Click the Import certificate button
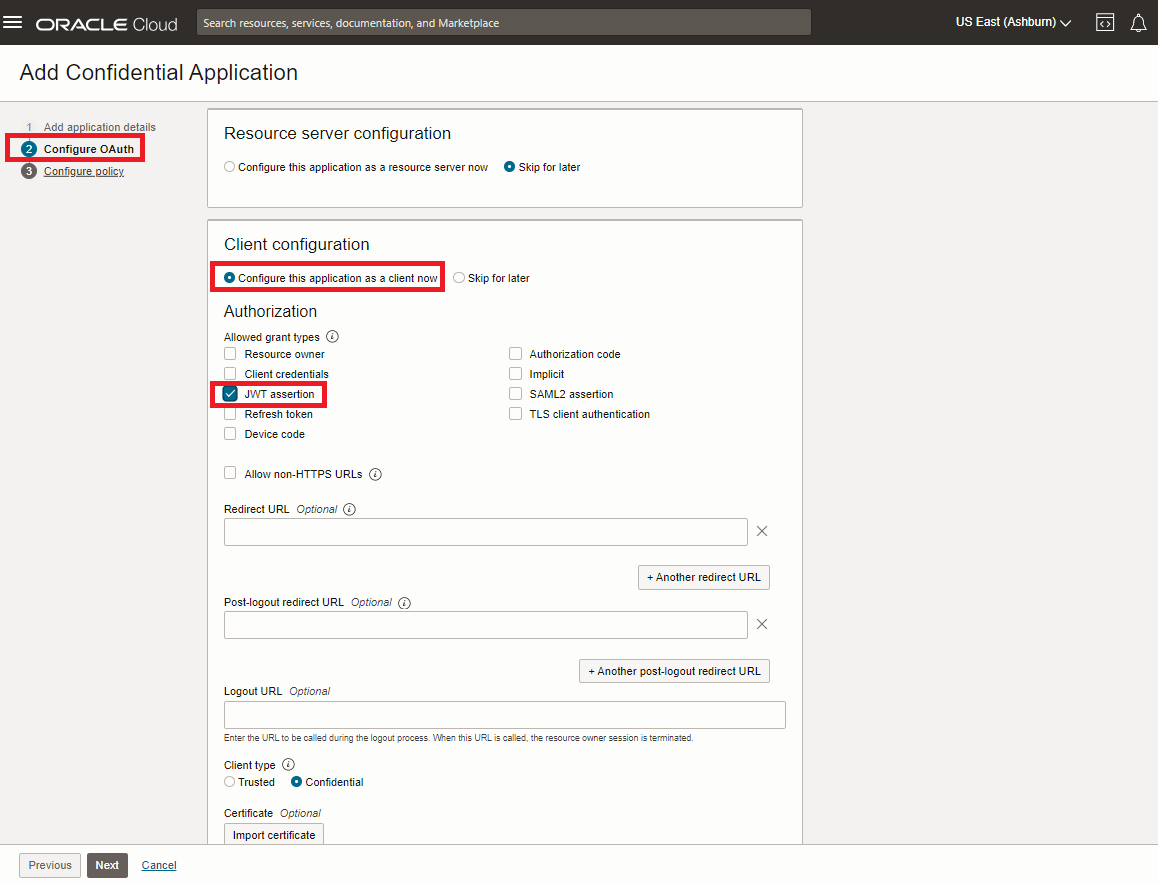The image size is (1158, 883). tap(273, 834)
